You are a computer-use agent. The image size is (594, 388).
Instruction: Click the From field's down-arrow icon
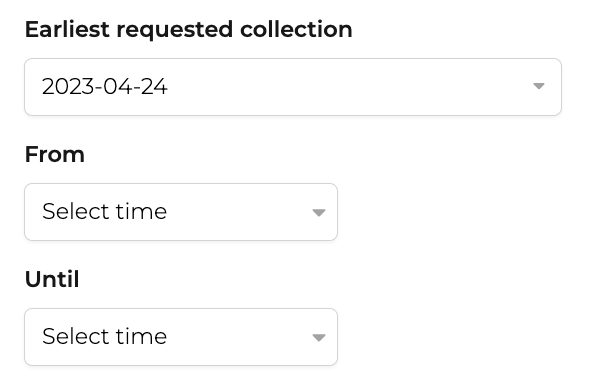[319, 213]
